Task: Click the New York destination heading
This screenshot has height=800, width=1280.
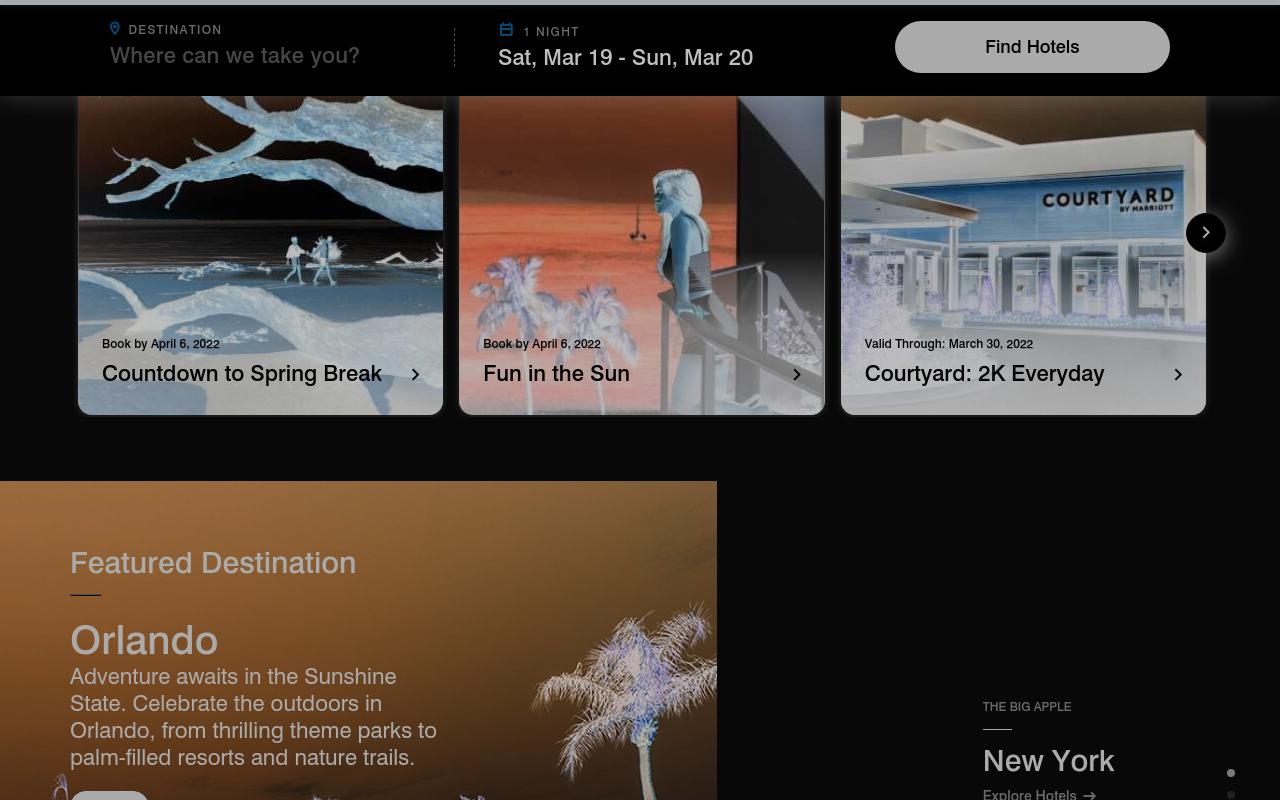Action: tap(1048, 761)
